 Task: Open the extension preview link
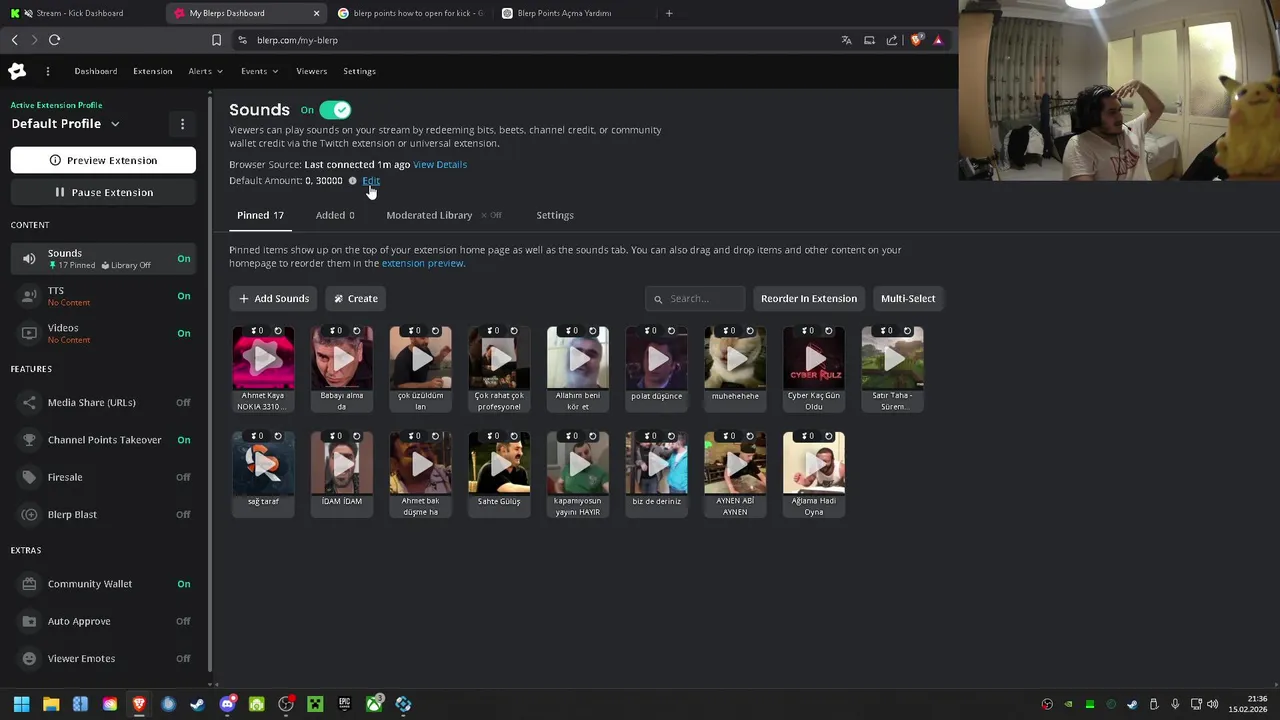tap(423, 263)
